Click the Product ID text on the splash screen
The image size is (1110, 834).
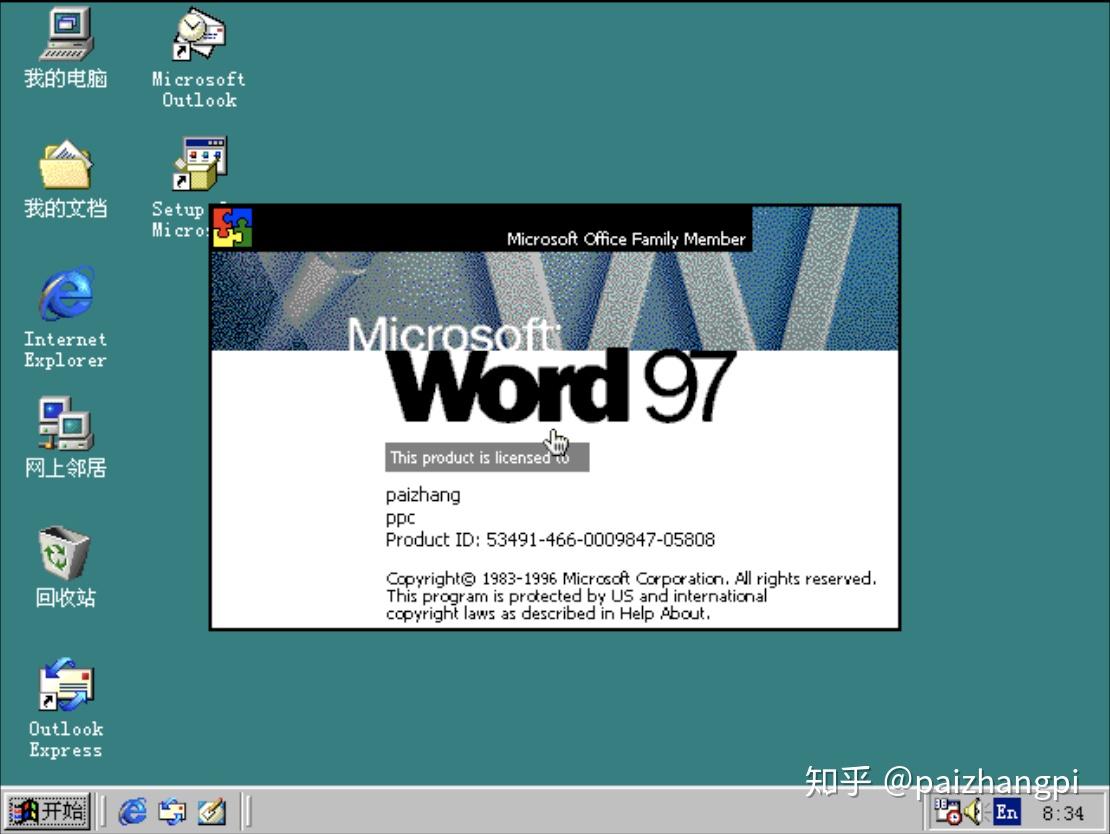[x=549, y=539]
